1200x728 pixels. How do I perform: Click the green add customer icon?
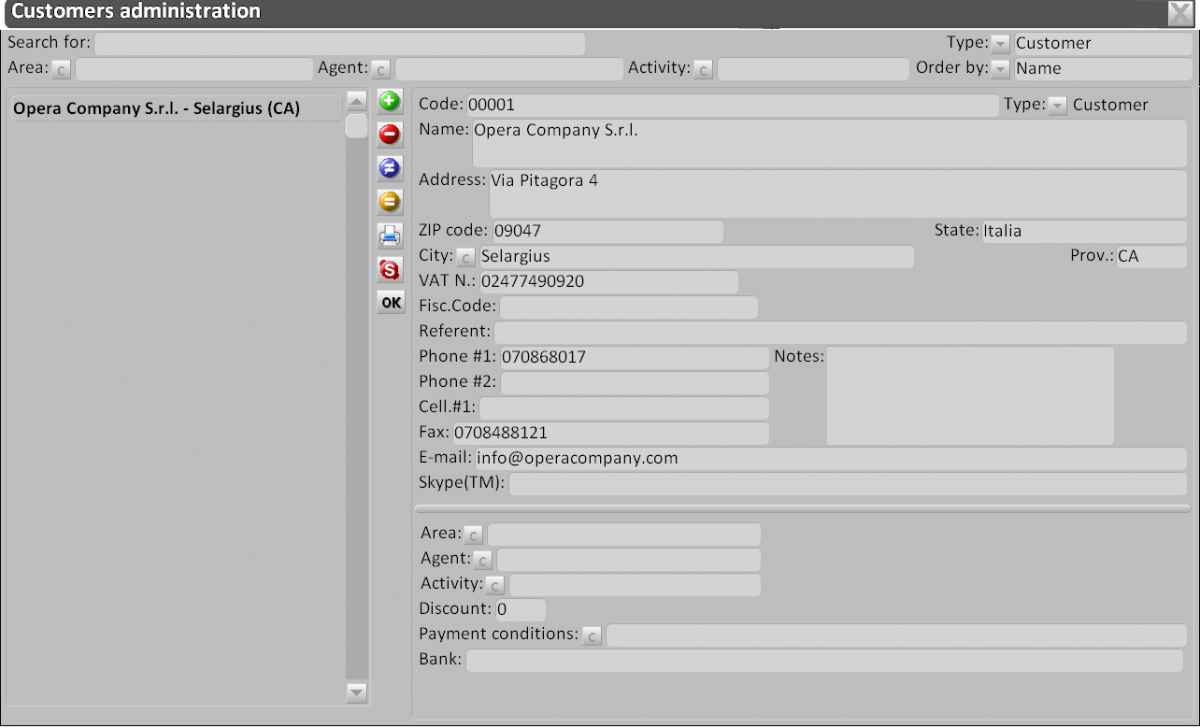(390, 101)
